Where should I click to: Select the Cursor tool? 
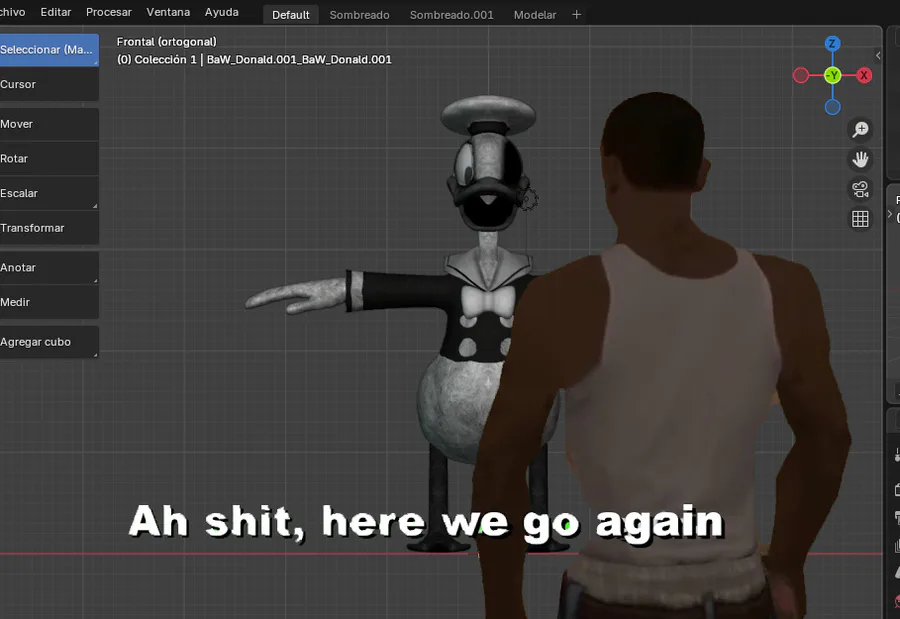49,84
